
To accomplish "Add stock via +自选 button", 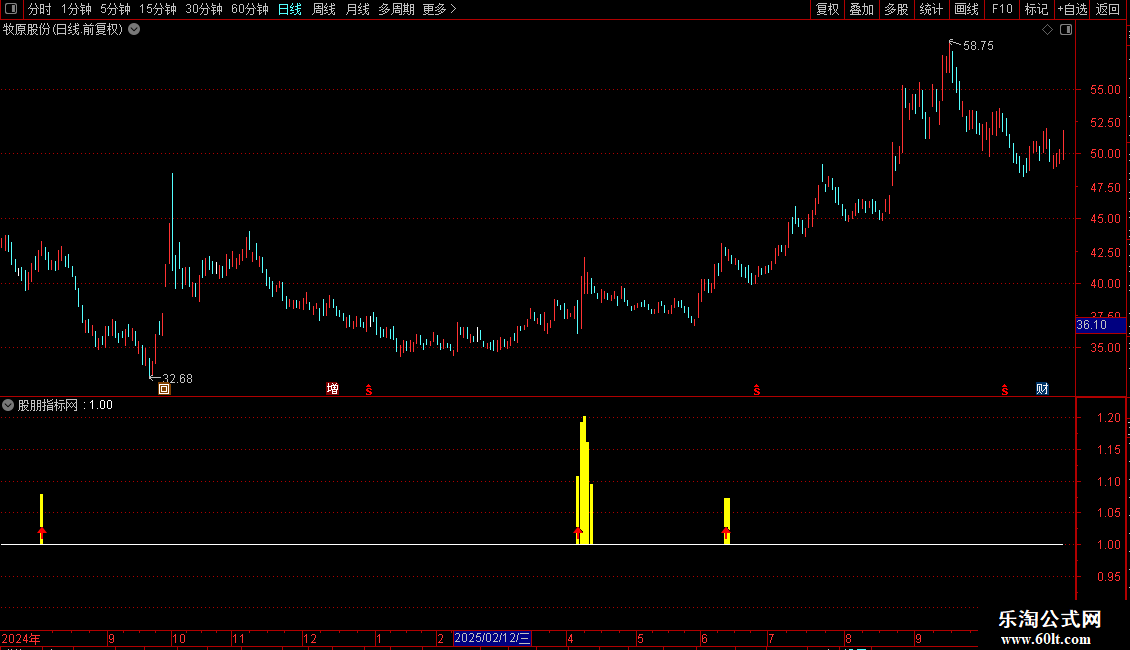I will 1072,9.
